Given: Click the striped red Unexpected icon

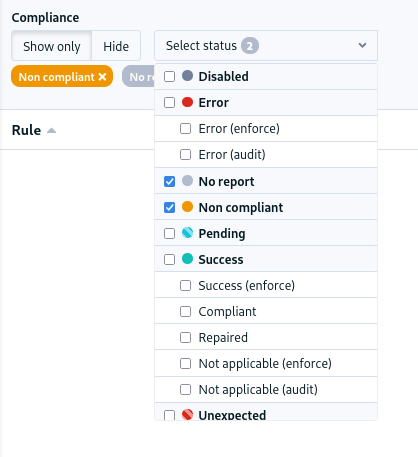Looking at the screenshot, I should [187, 415].
